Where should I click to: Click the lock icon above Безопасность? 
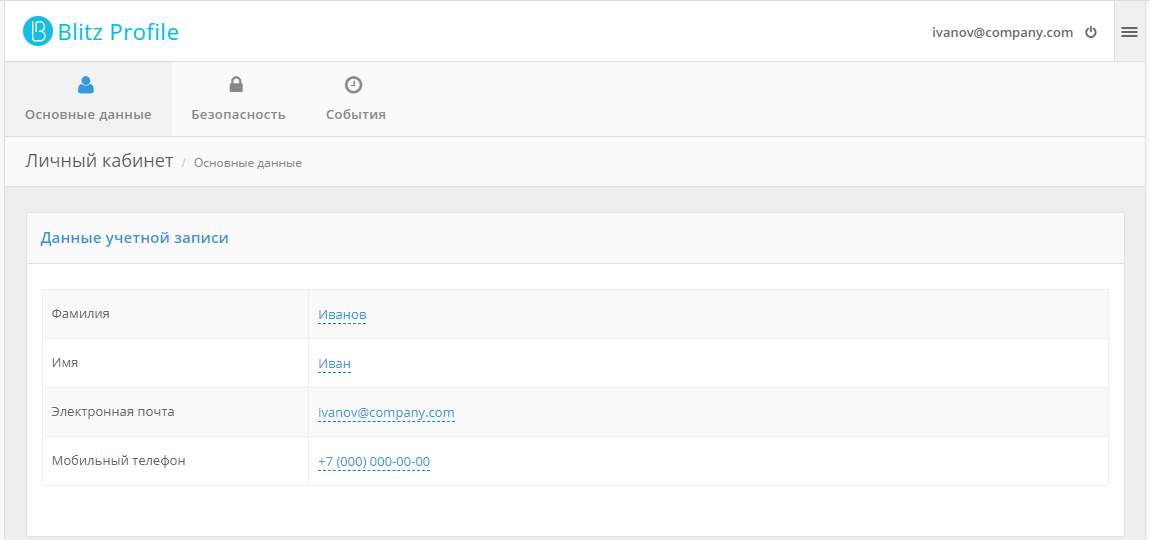(x=236, y=85)
